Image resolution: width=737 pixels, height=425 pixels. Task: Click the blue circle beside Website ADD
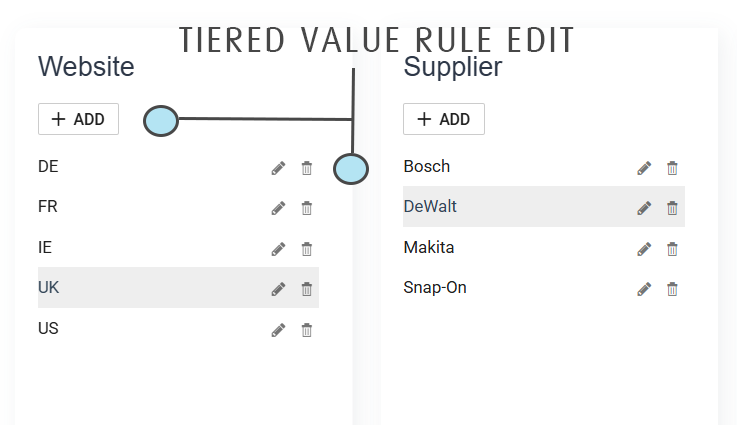pos(160,121)
